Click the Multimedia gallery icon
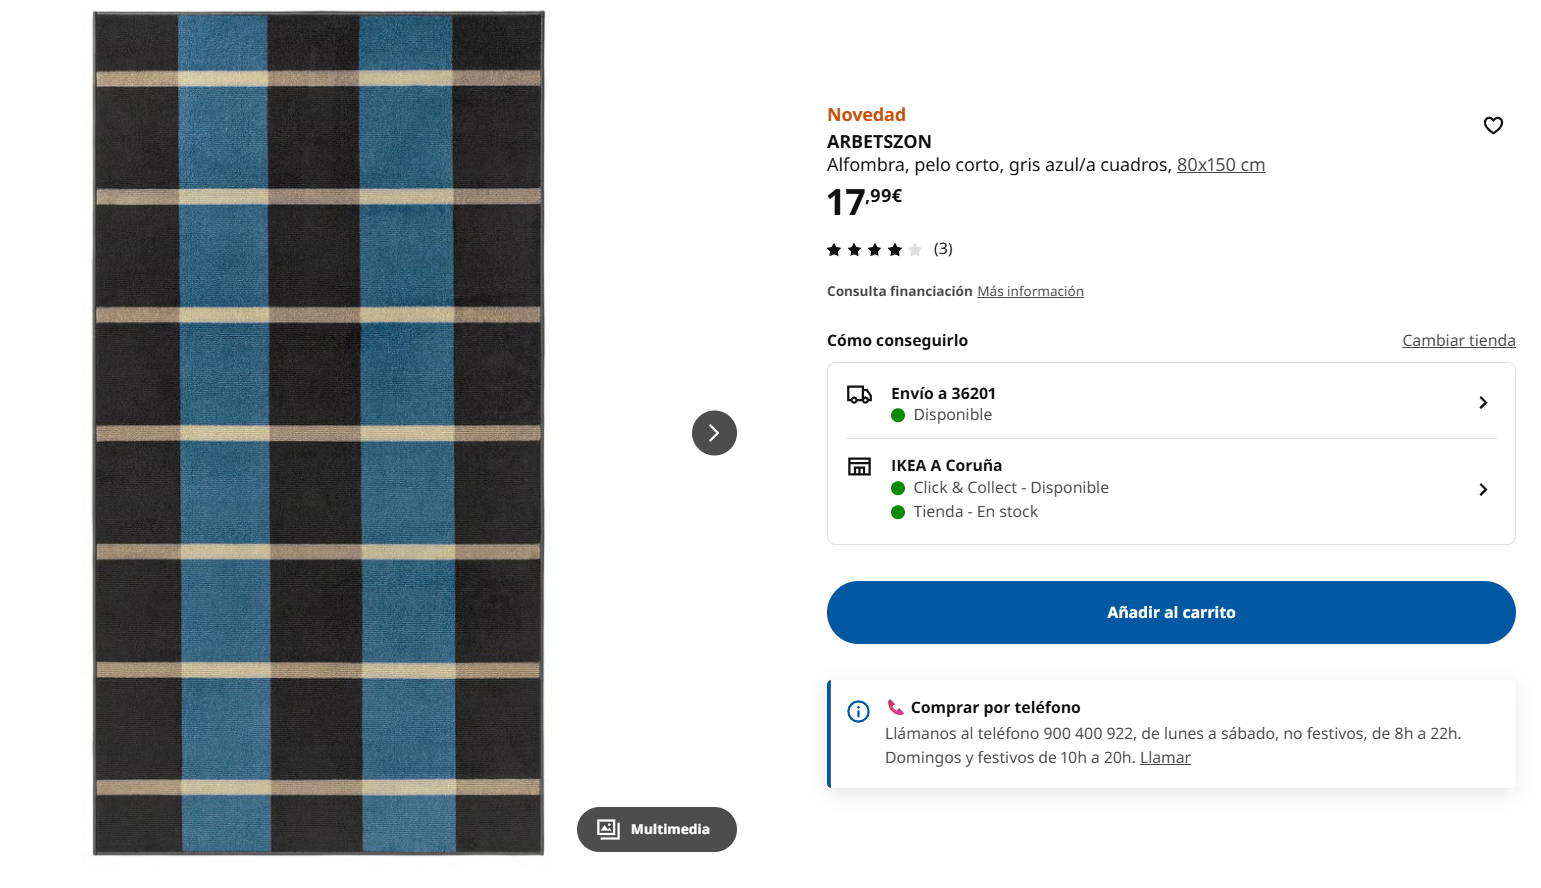 pos(608,829)
